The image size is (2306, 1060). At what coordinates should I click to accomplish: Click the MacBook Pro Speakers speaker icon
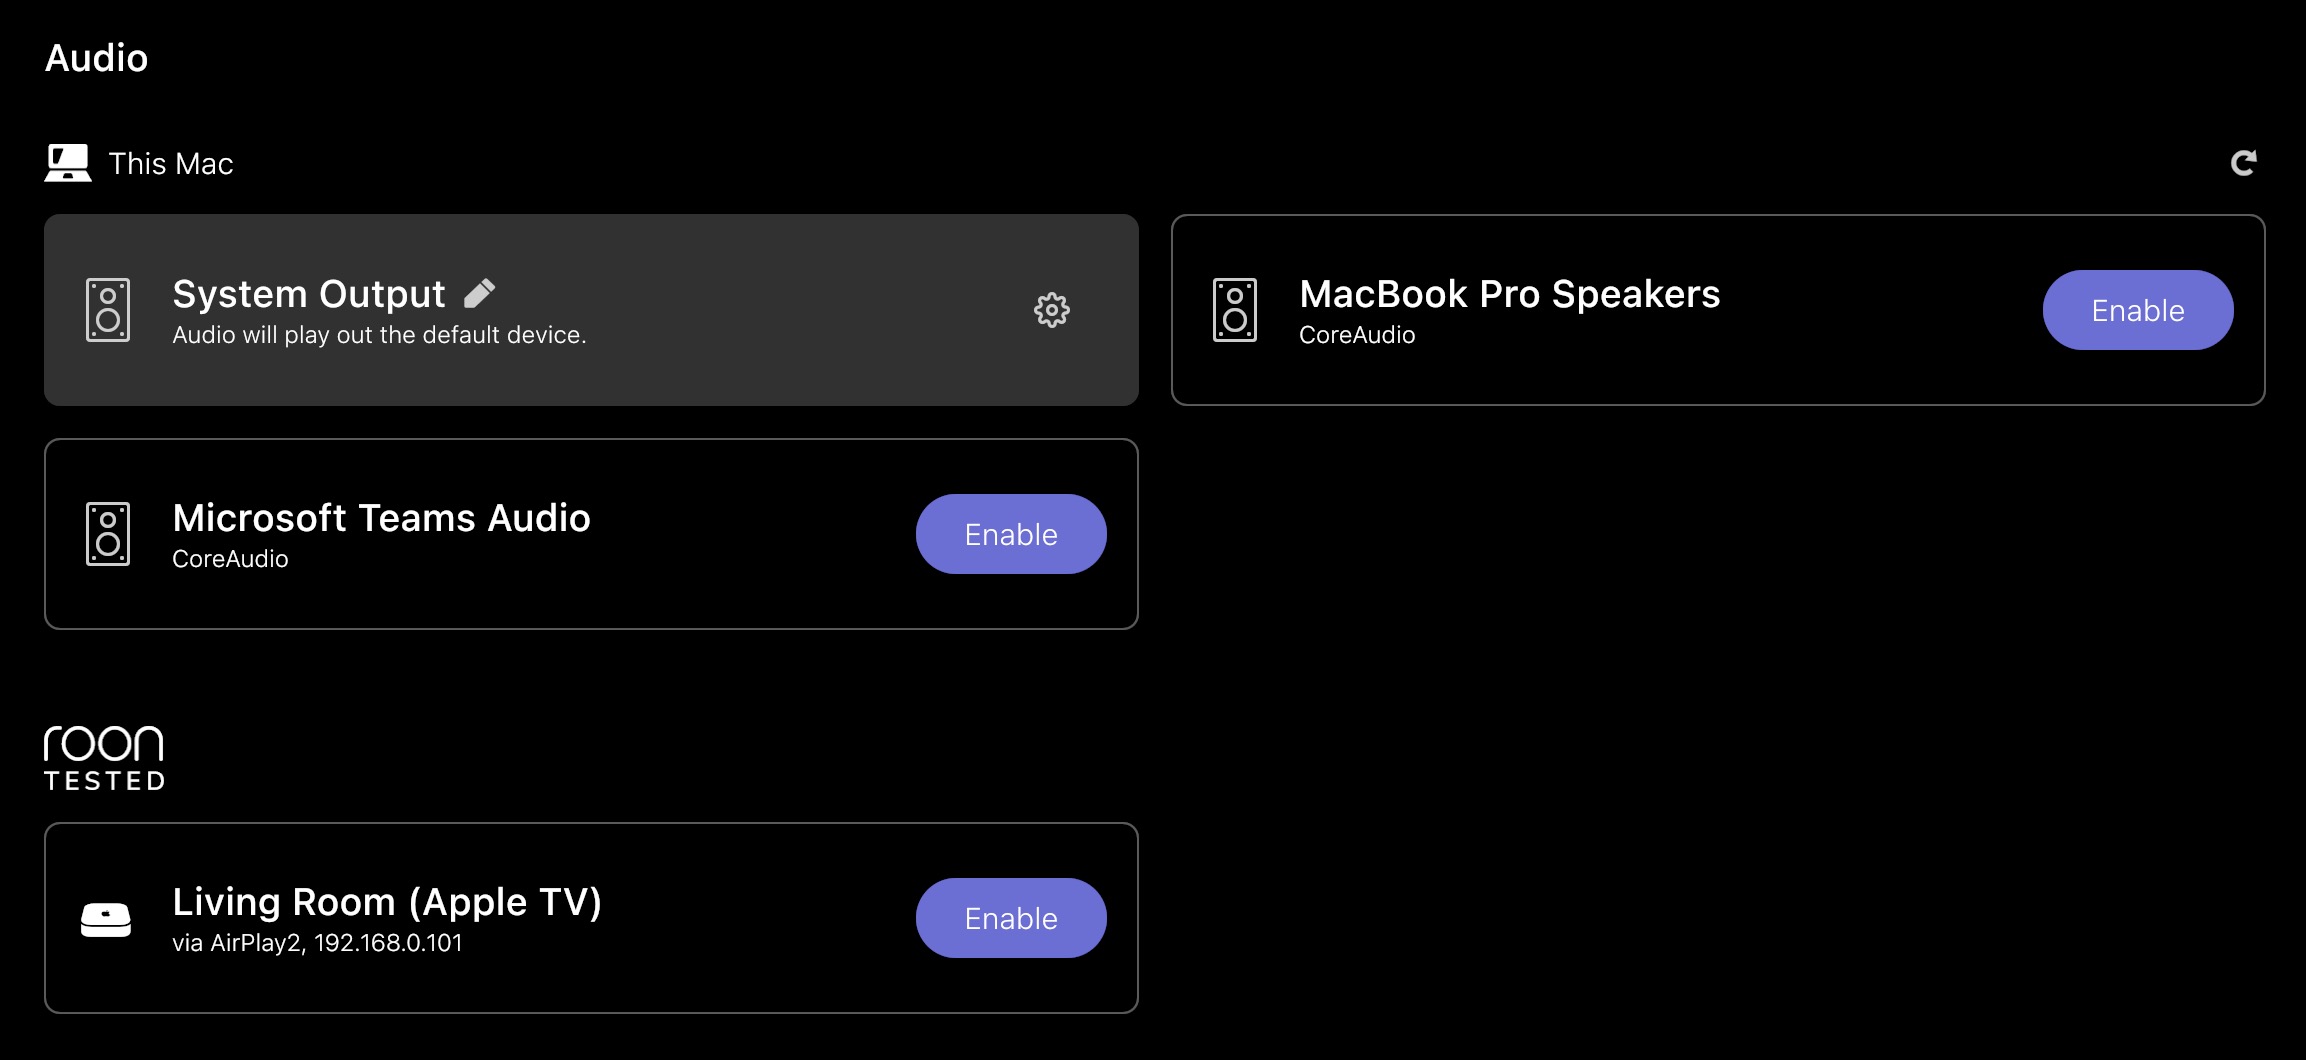[x=1235, y=310]
